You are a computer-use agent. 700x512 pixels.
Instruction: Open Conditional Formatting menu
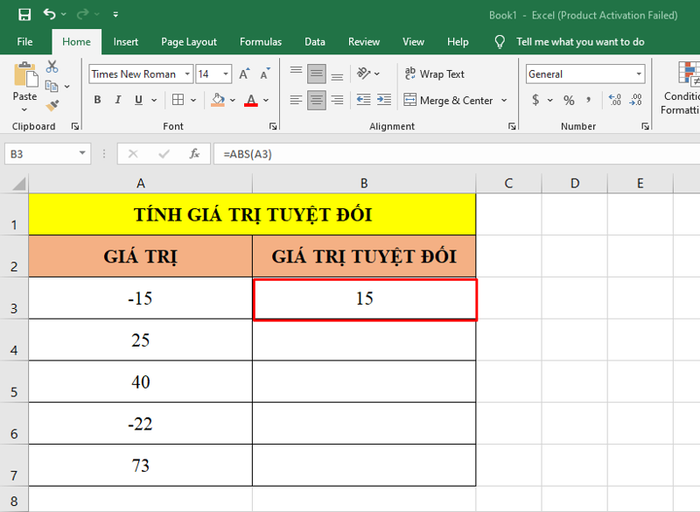[x=680, y=88]
